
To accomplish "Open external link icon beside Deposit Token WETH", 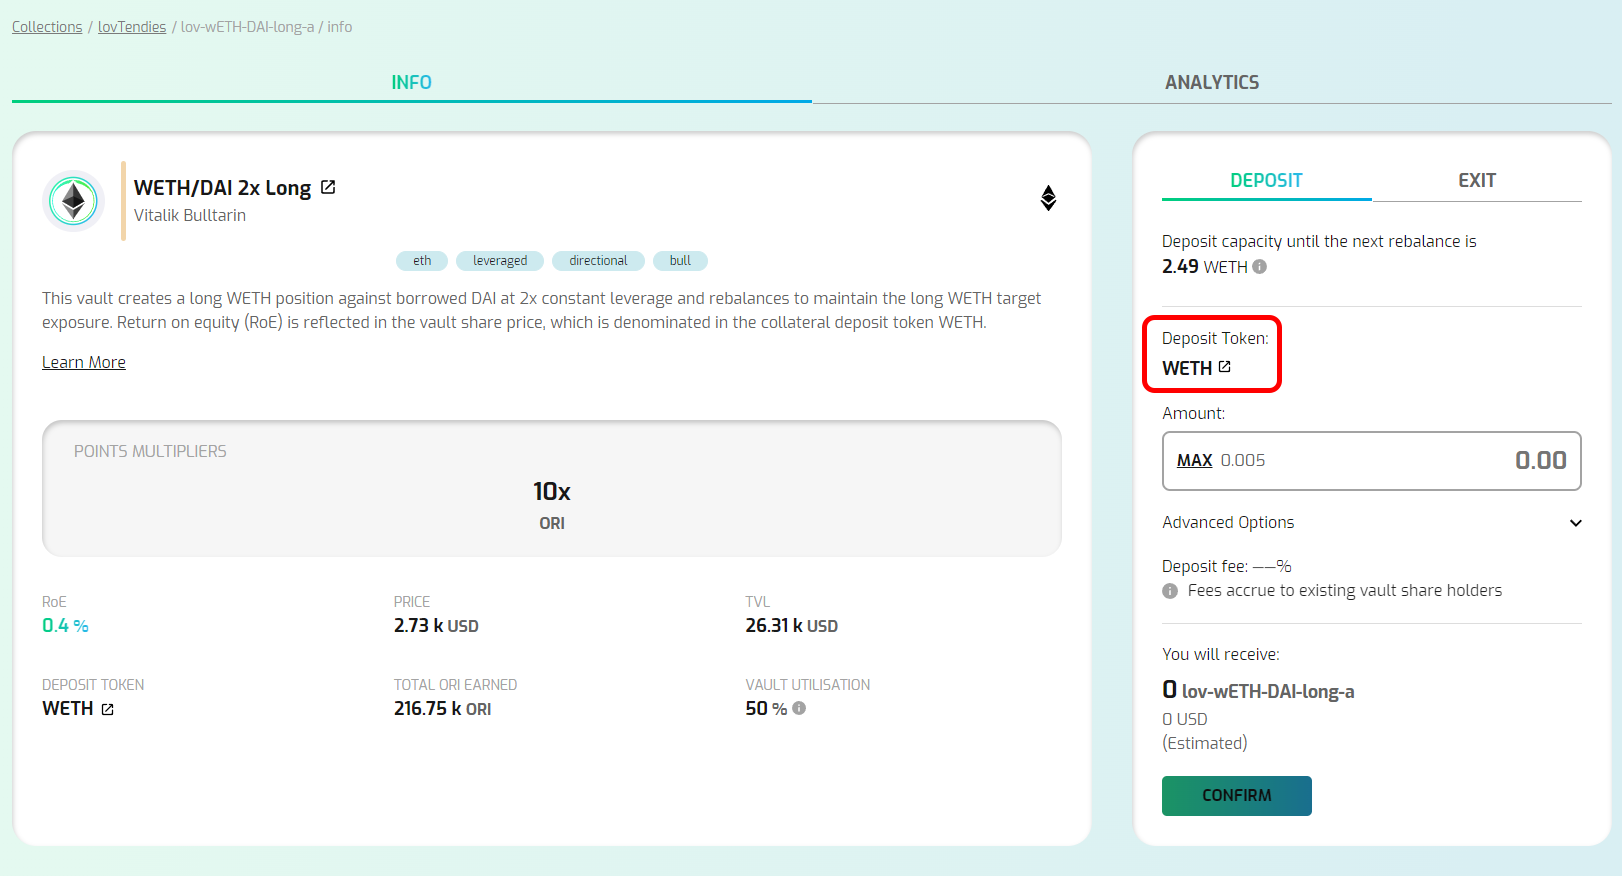I will [1225, 367].
